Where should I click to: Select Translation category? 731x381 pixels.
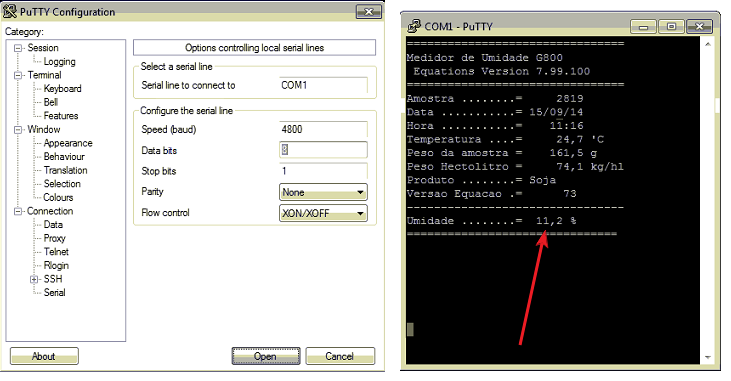pos(65,170)
